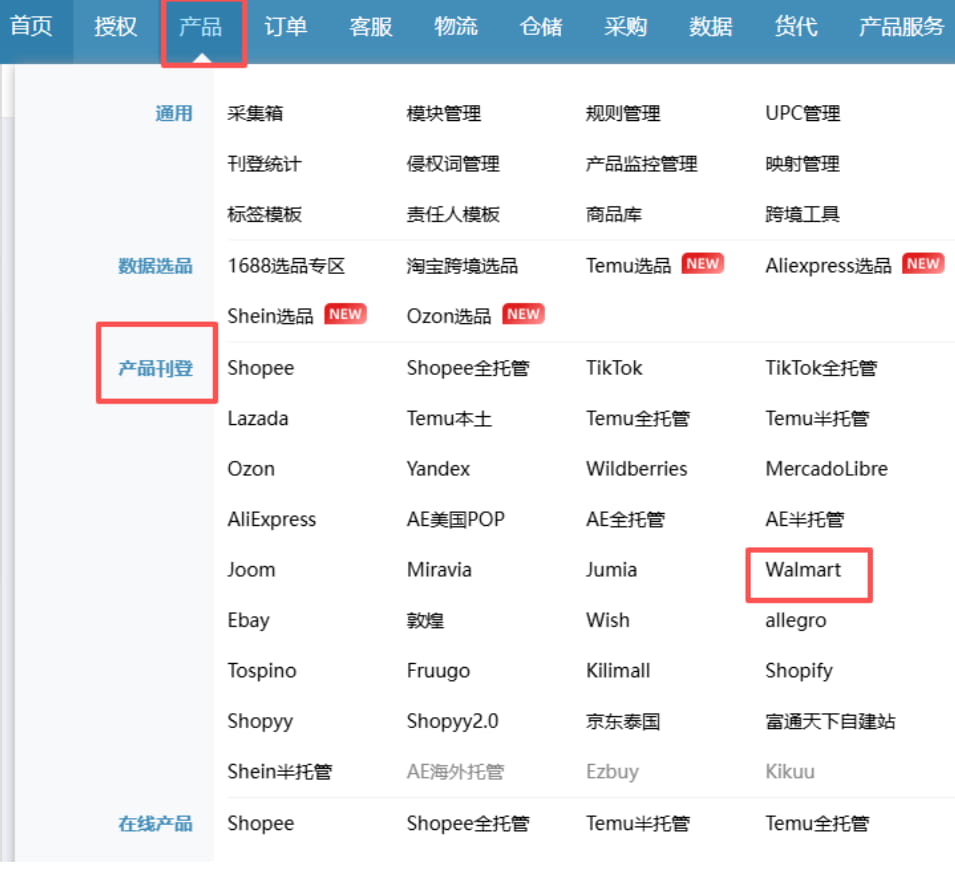This screenshot has height=869, width=955.
Task: Go to the 首页 tab
Action: (31, 27)
